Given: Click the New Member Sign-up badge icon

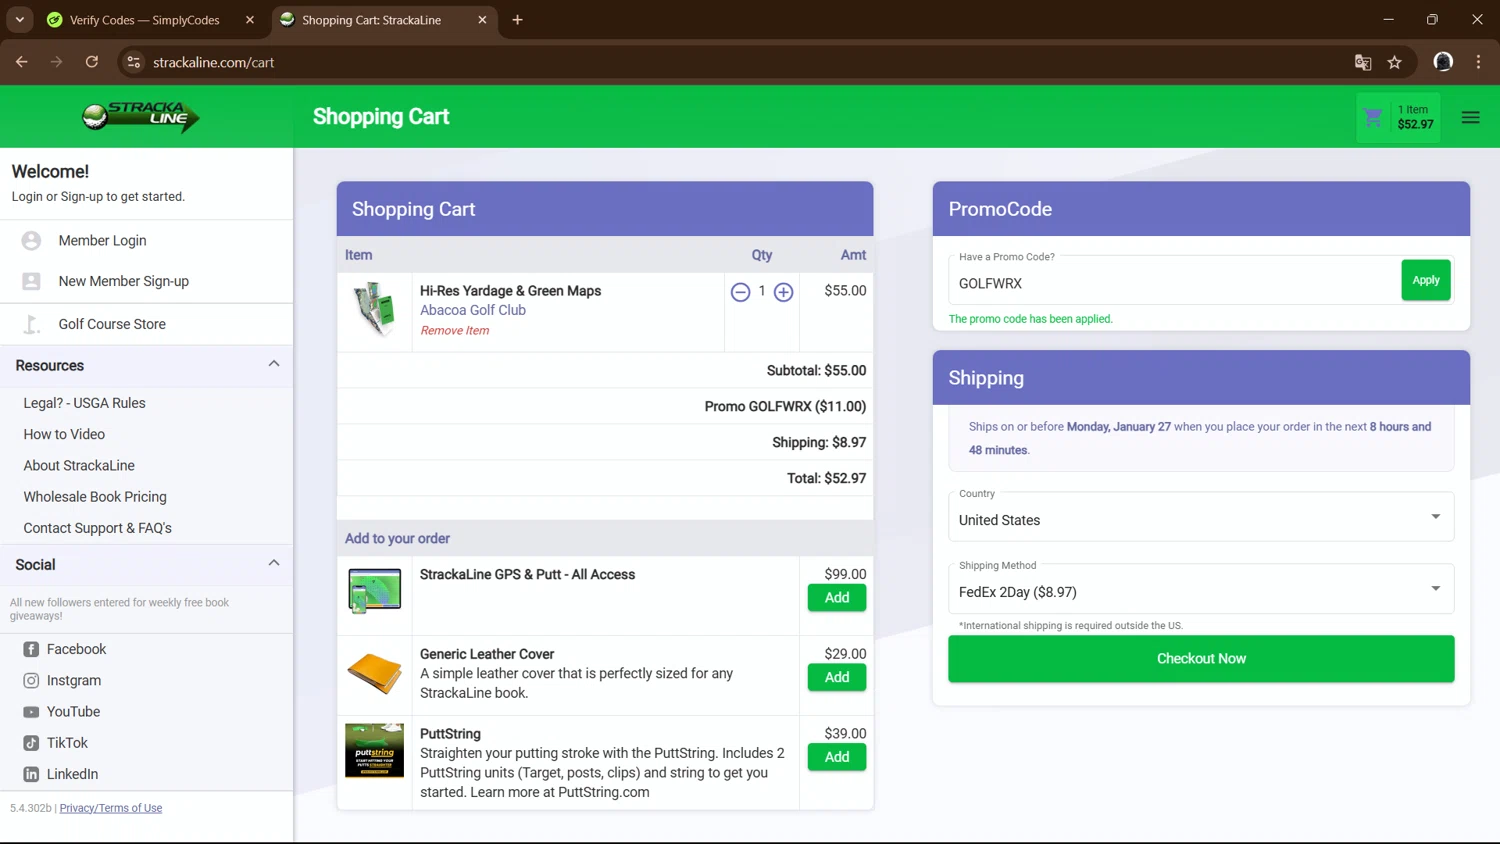Looking at the screenshot, I should 31,281.
